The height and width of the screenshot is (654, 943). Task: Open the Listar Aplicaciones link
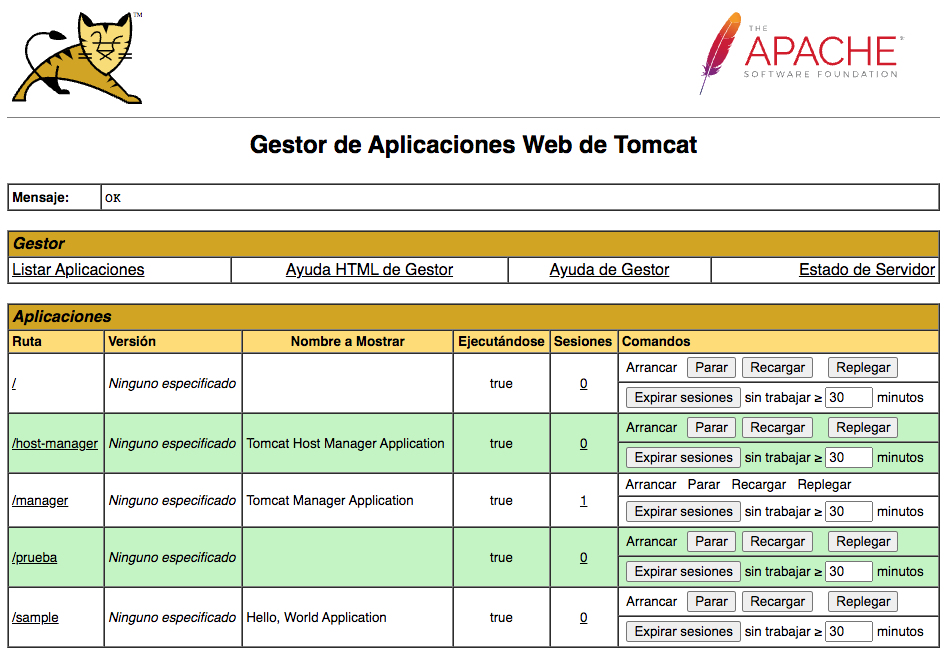click(78, 270)
